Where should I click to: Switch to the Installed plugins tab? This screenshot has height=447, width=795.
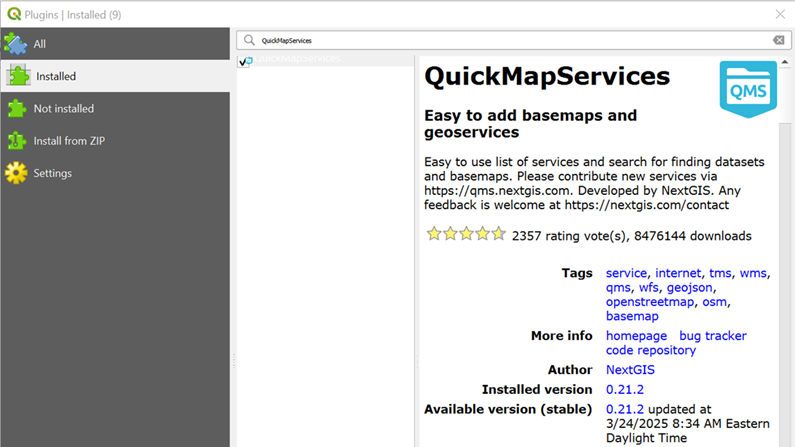(x=56, y=76)
